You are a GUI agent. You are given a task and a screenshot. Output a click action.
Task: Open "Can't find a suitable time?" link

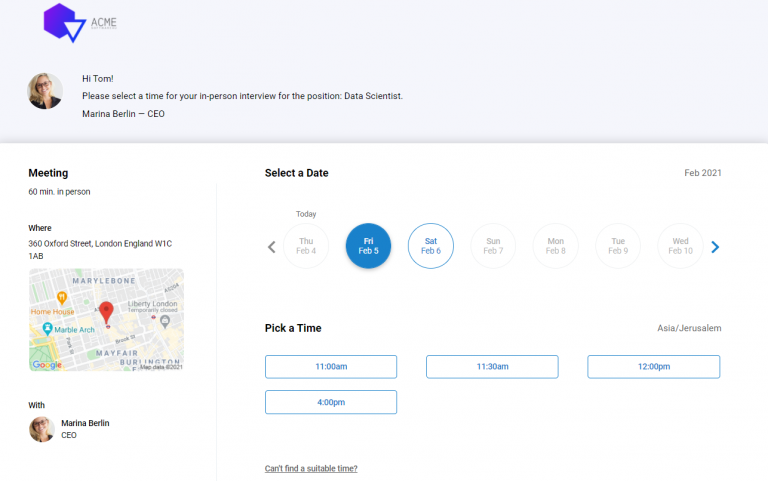(x=311, y=468)
